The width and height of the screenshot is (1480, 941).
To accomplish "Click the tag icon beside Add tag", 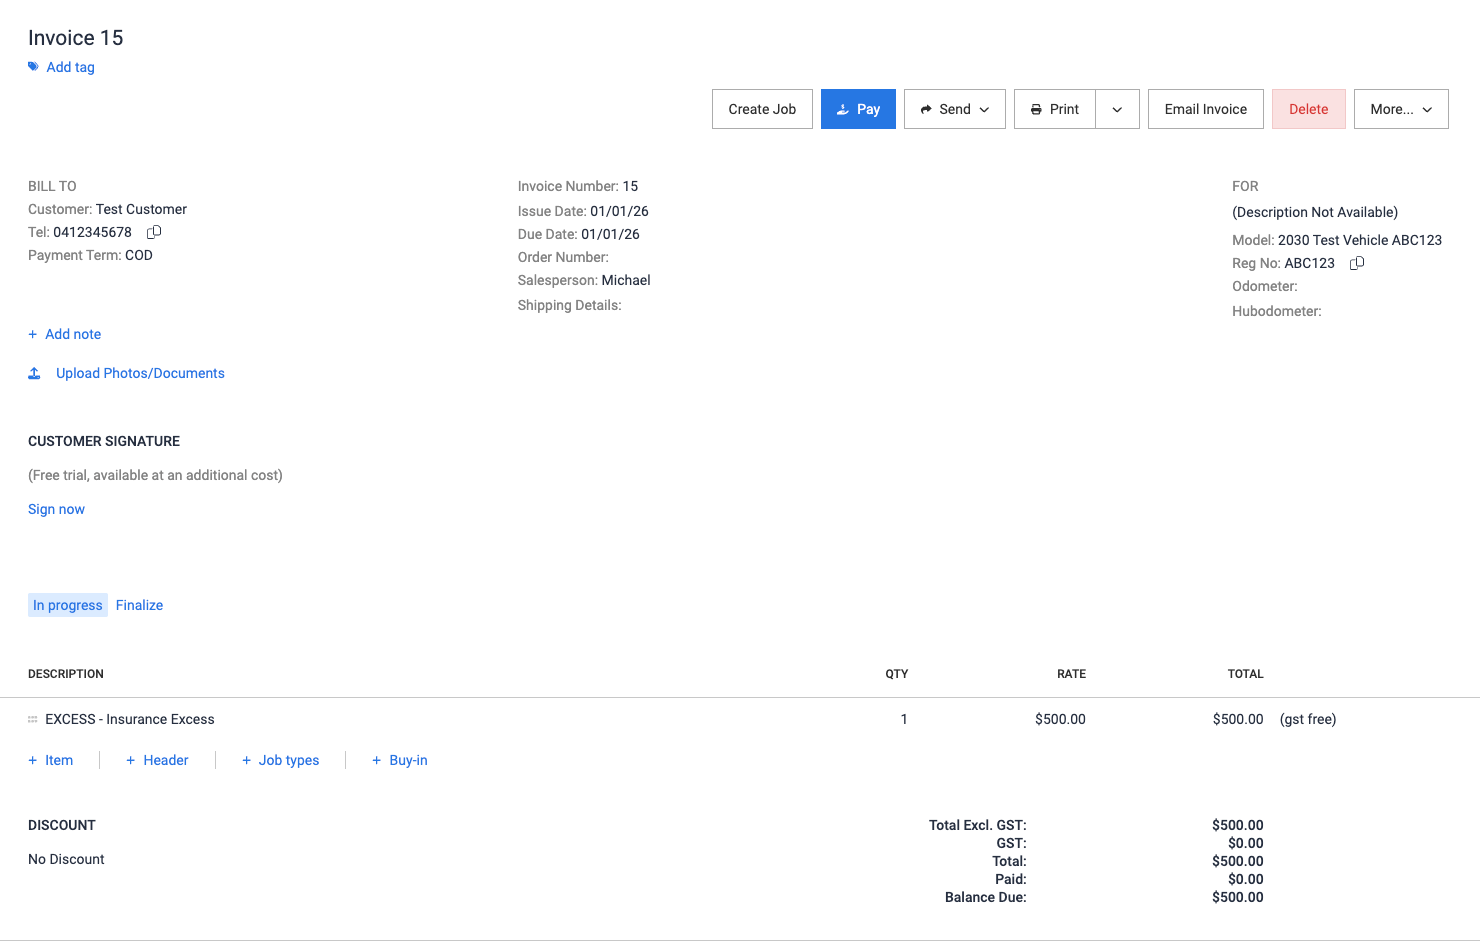I will (x=33, y=67).
